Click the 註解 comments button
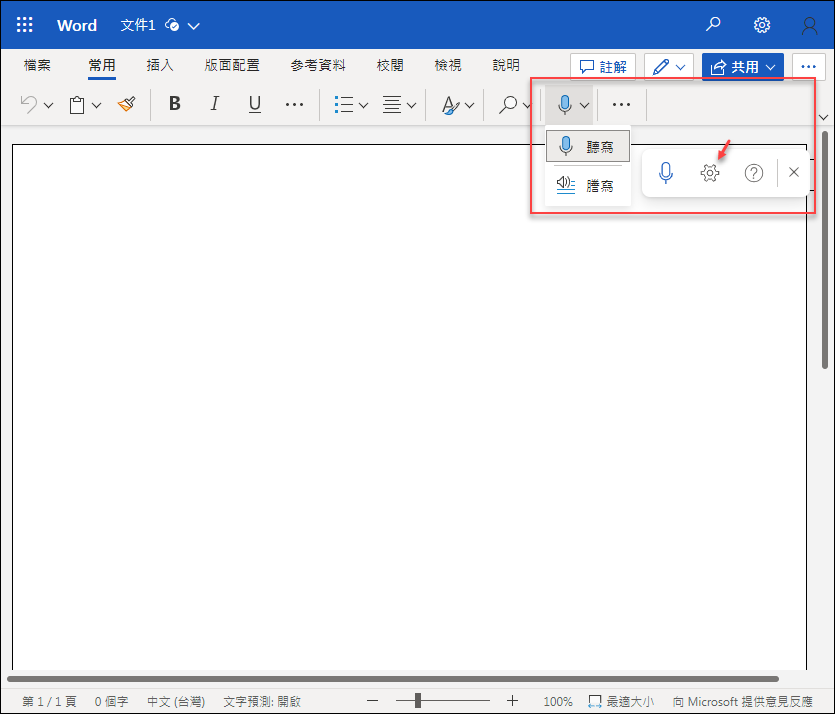This screenshot has width=835, height=714. coord(603,67)
